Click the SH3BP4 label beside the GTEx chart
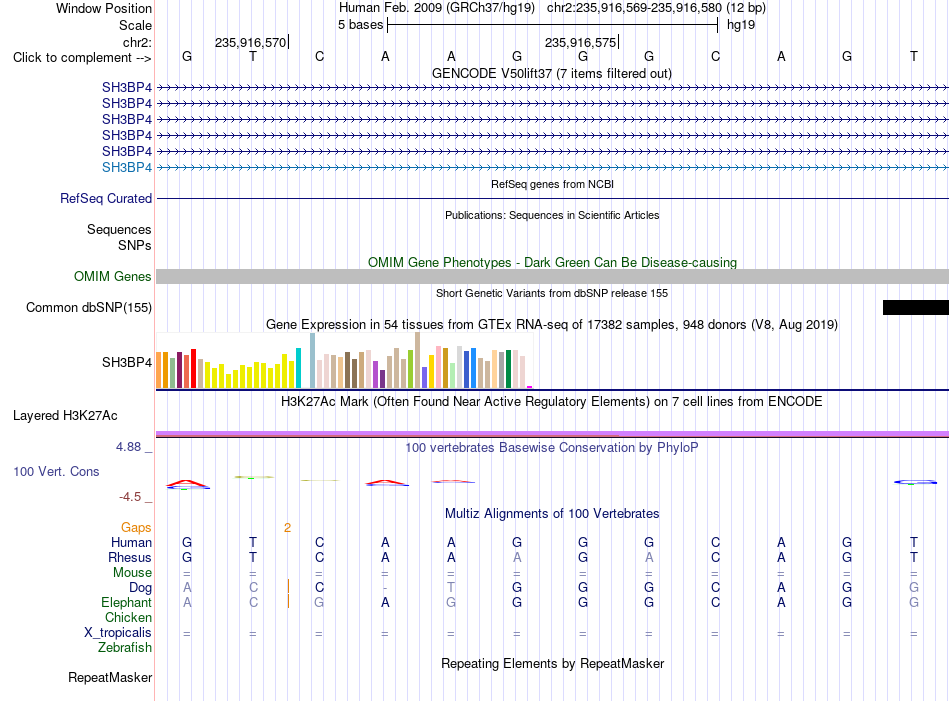This screenshot has height=701, width=950. coord(127,362)
